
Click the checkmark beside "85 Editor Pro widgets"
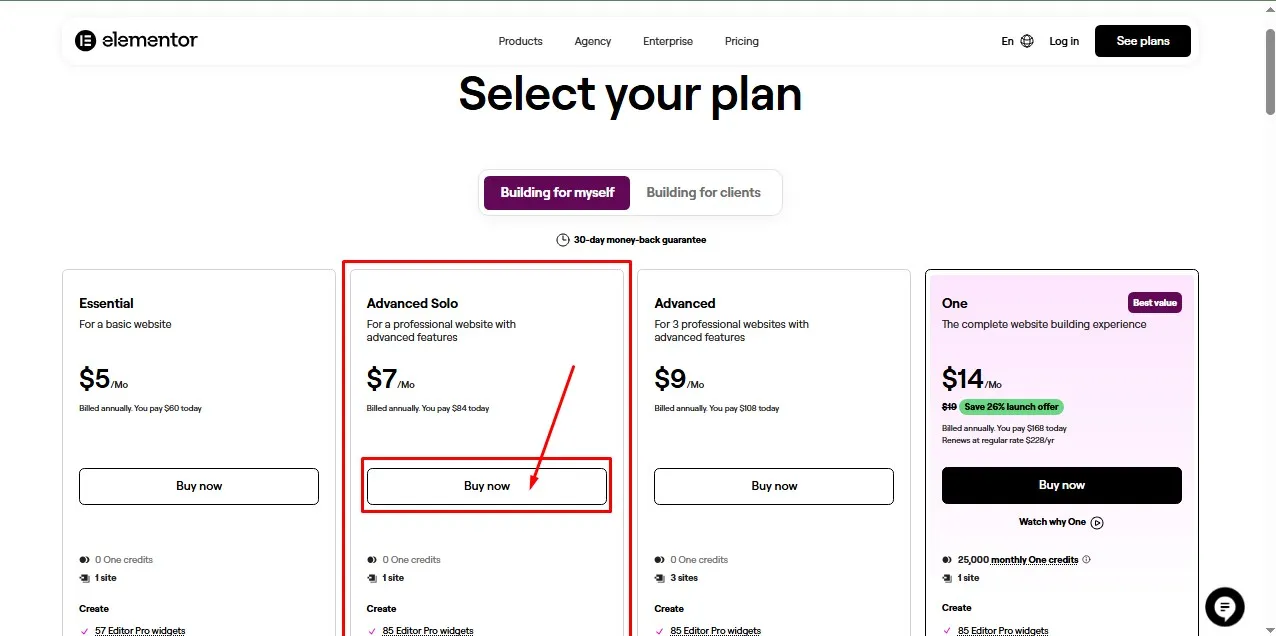click(370, 631)
